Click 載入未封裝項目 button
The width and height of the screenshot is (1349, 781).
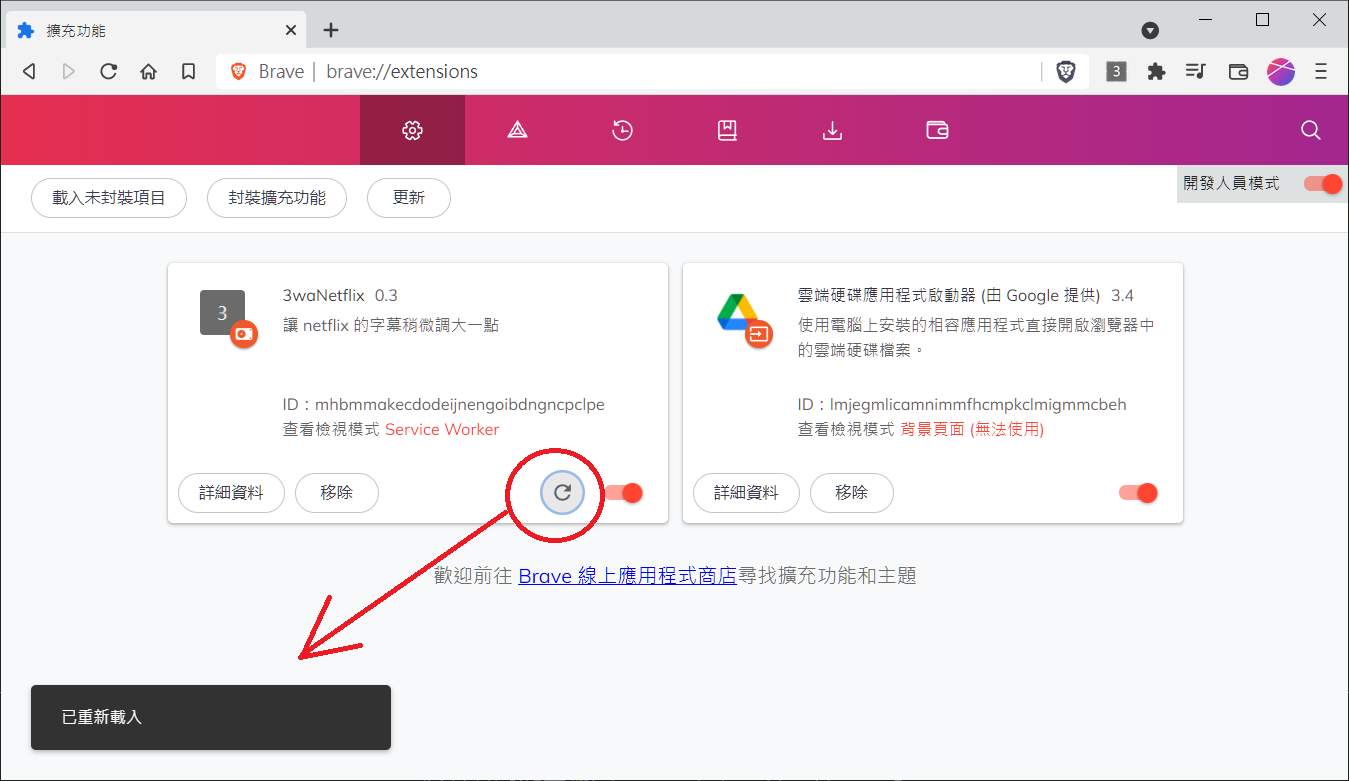tap(109, 198)
